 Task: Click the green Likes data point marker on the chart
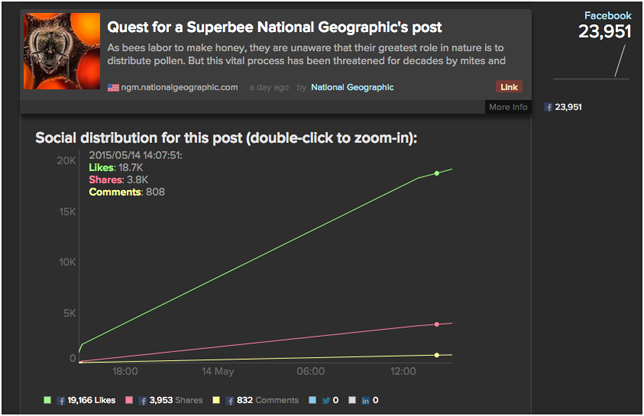pyautogui.click(x=436, y=174)
